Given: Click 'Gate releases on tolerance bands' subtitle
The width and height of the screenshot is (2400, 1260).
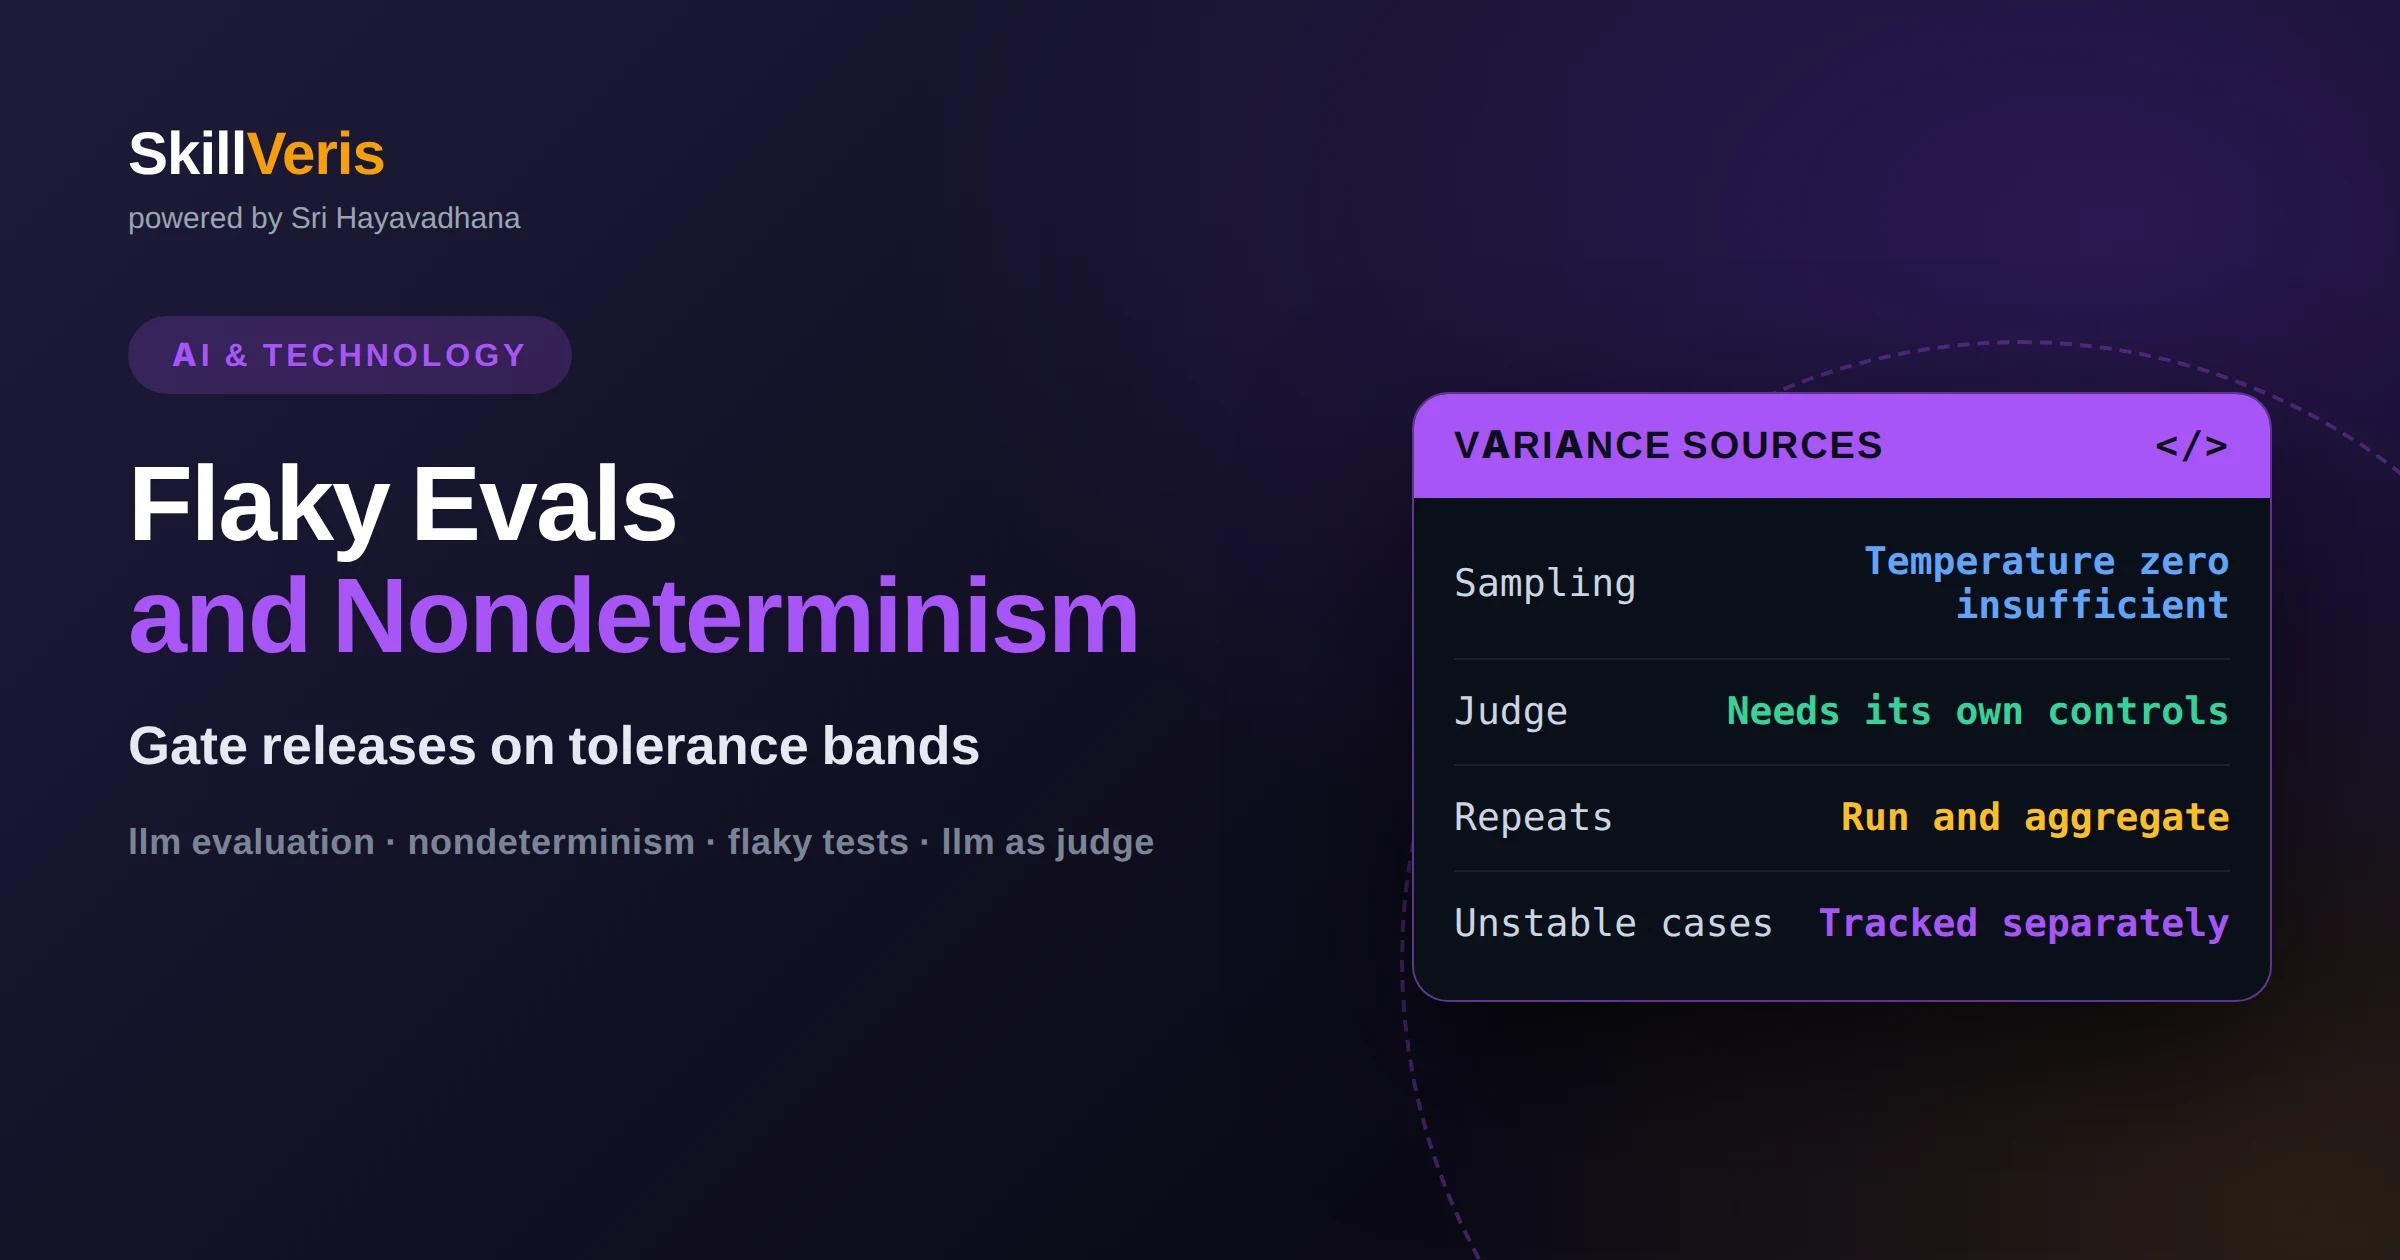Looking at the screenshot, I should [x=554, y=746].
